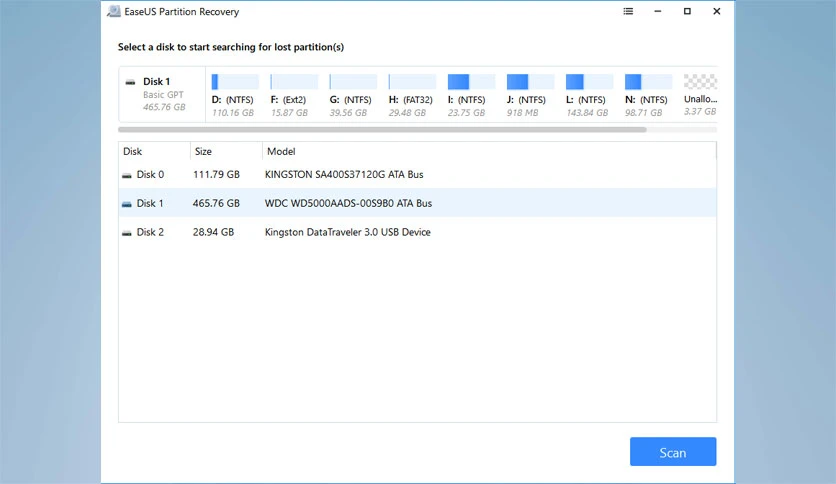
Task: Open the hamburger menu icon in title bar
Action: pyautogui.click(x=628, y=11)
